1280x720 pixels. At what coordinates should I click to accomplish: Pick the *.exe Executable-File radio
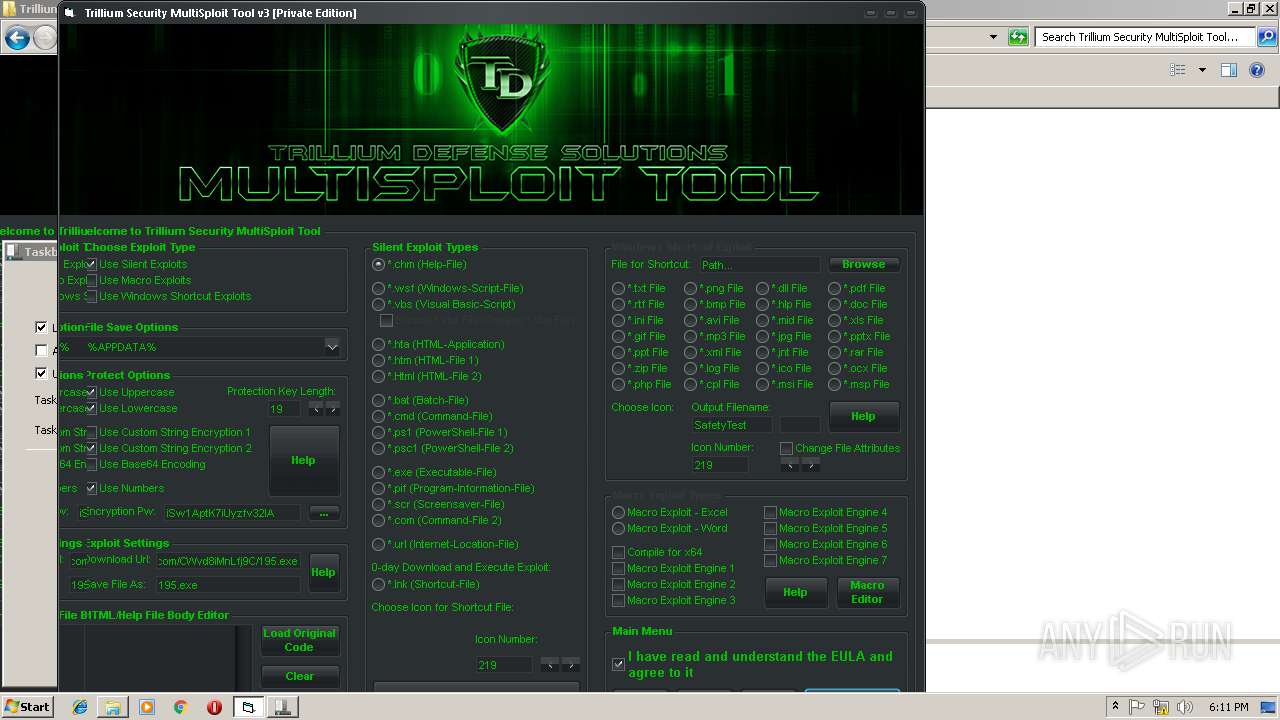coord(378,473)
